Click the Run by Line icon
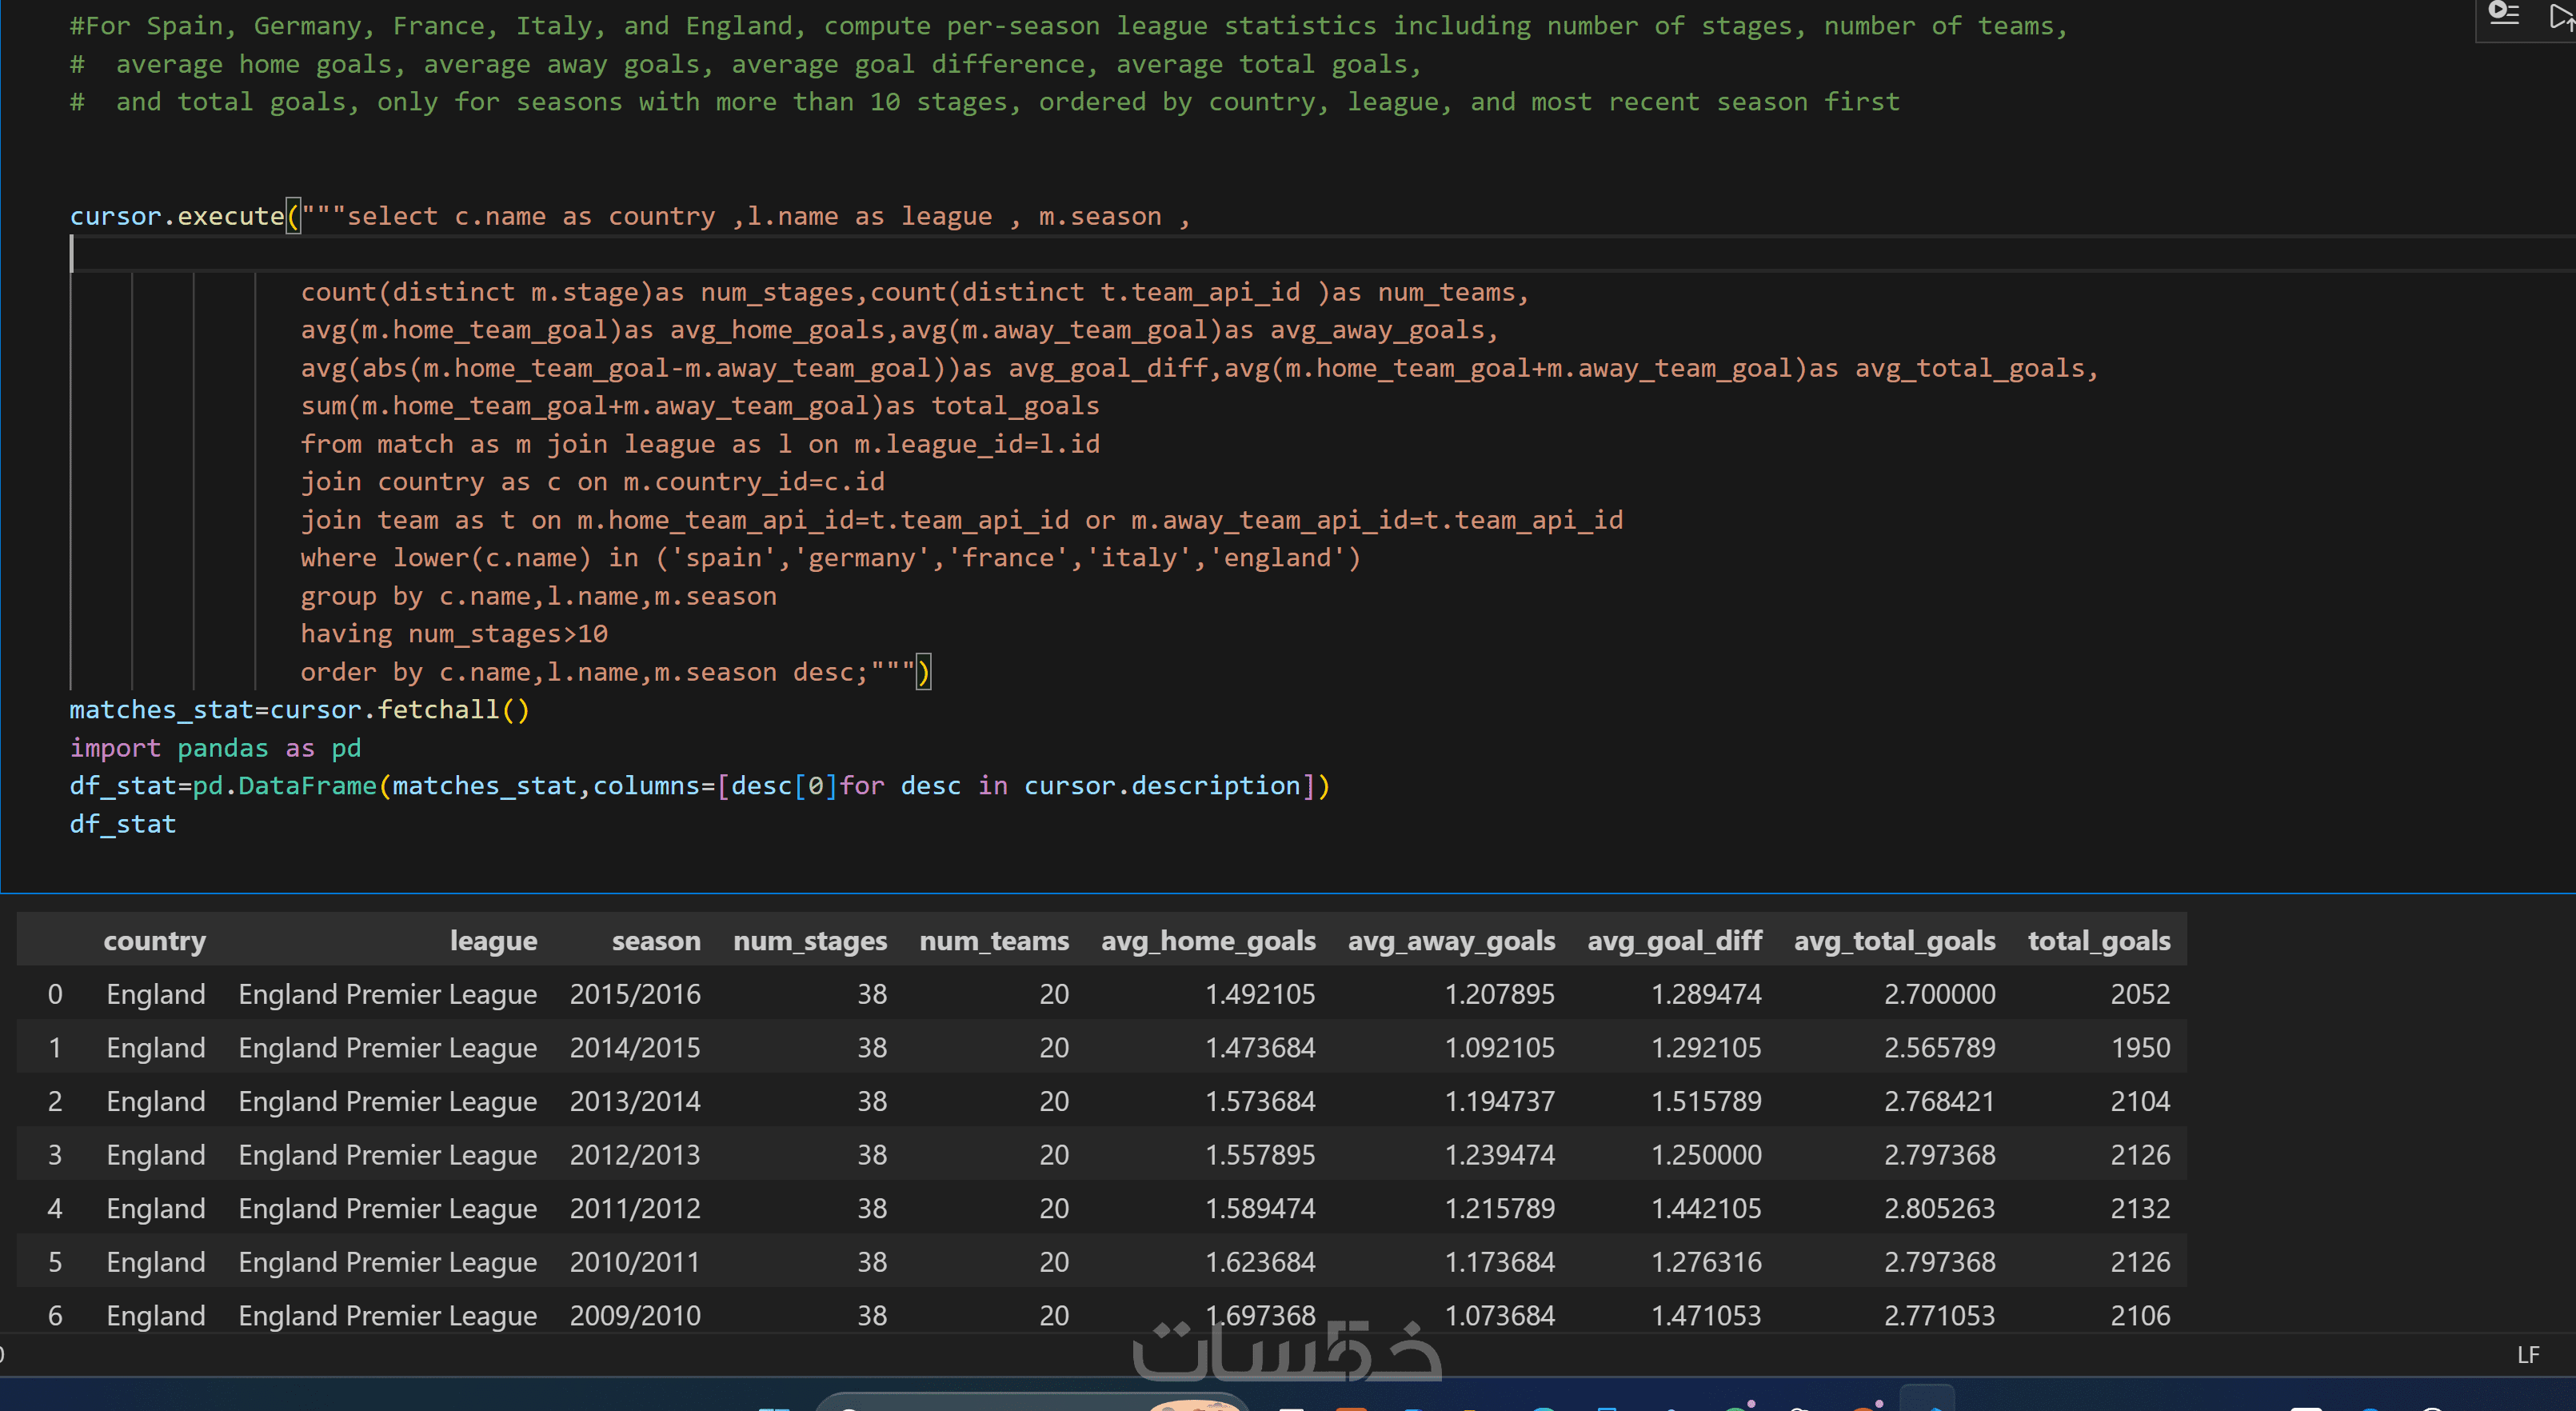This screenshot has height=1411, width=2576. [2503, 14]
